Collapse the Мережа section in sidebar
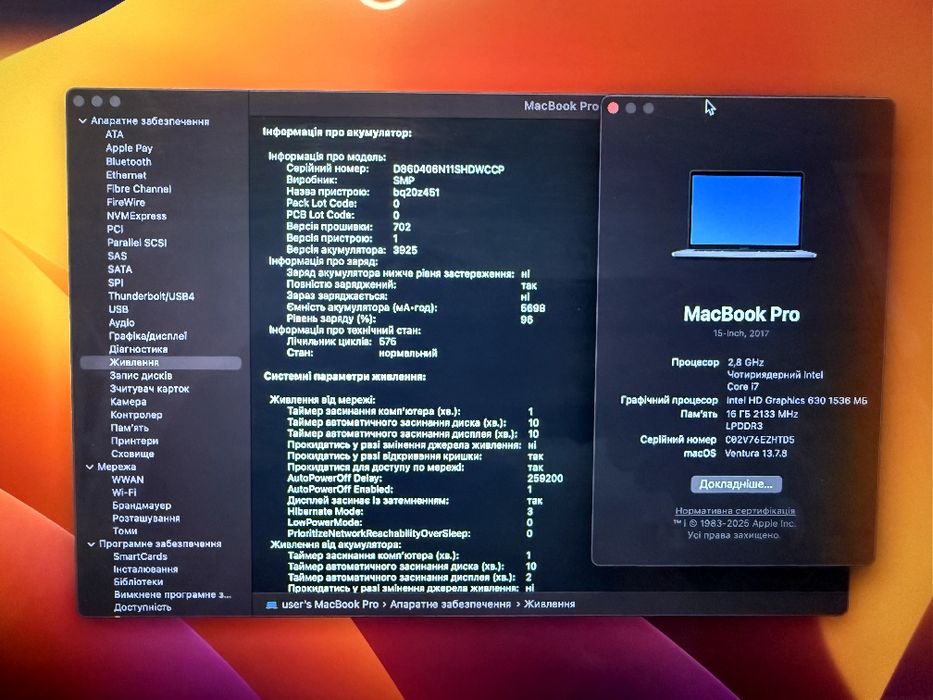933x700 pixels. click(x=90, y=467)
